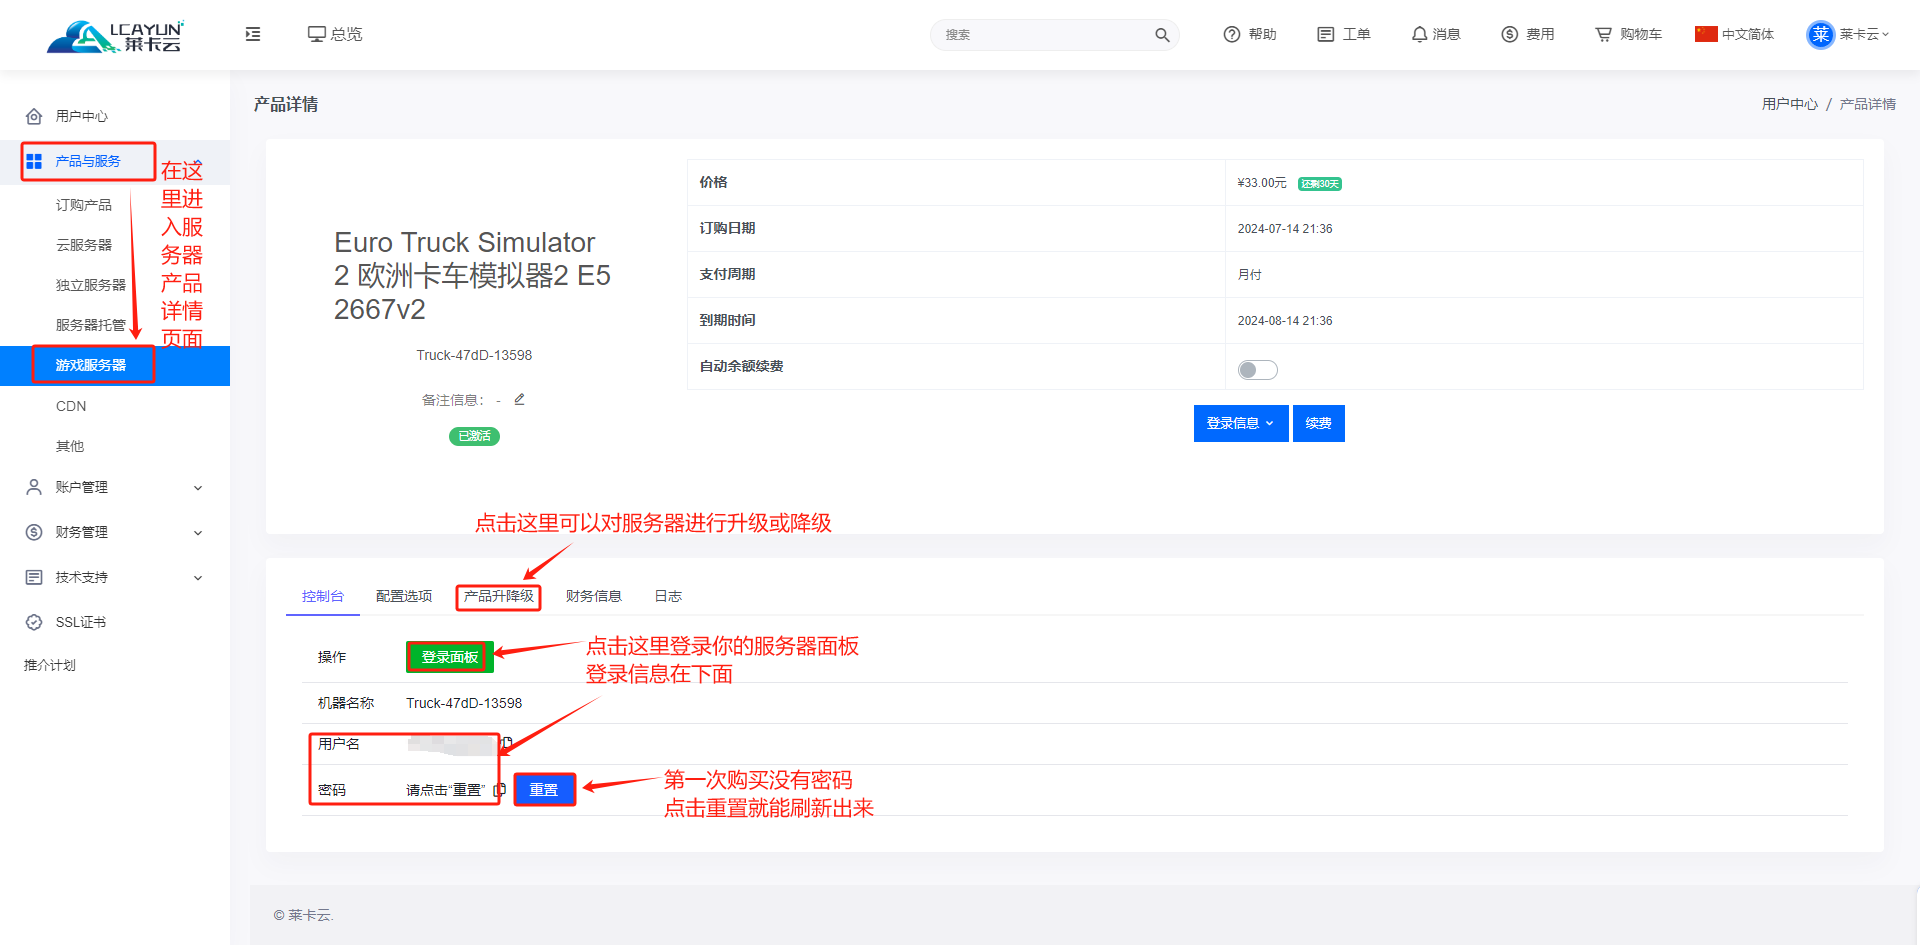Click the 产品详情 breadcrumb text
The image size is (1920, 945).
tap(1867, 104)
